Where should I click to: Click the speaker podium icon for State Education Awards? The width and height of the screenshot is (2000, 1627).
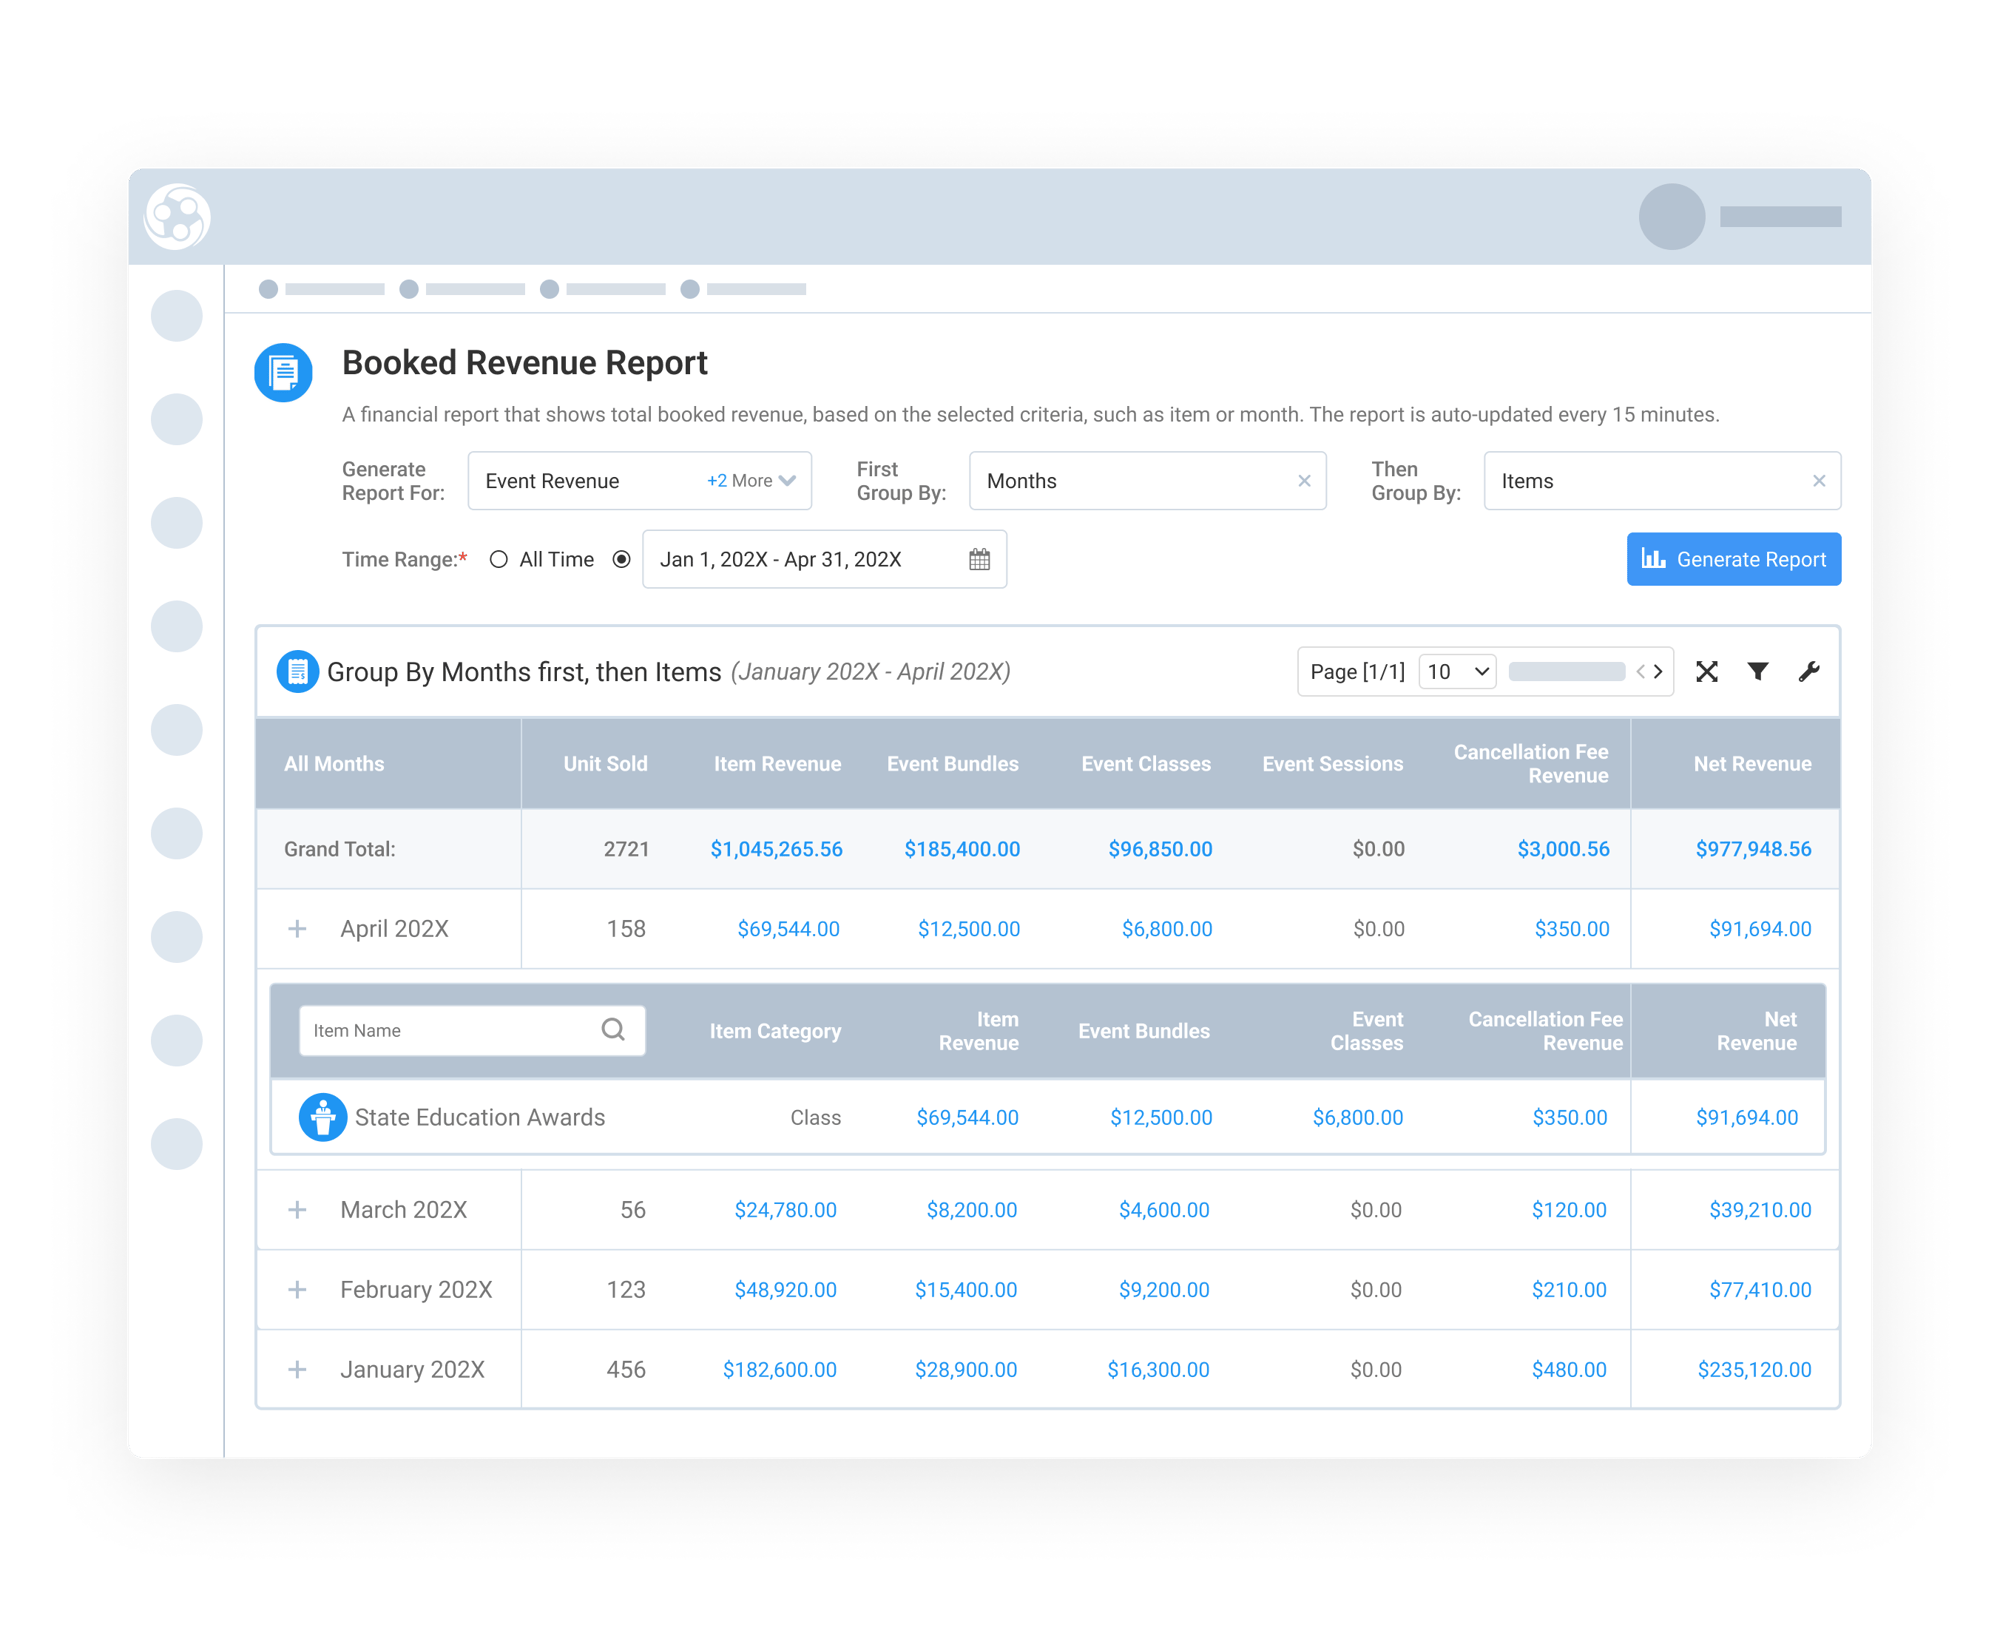322,1117
